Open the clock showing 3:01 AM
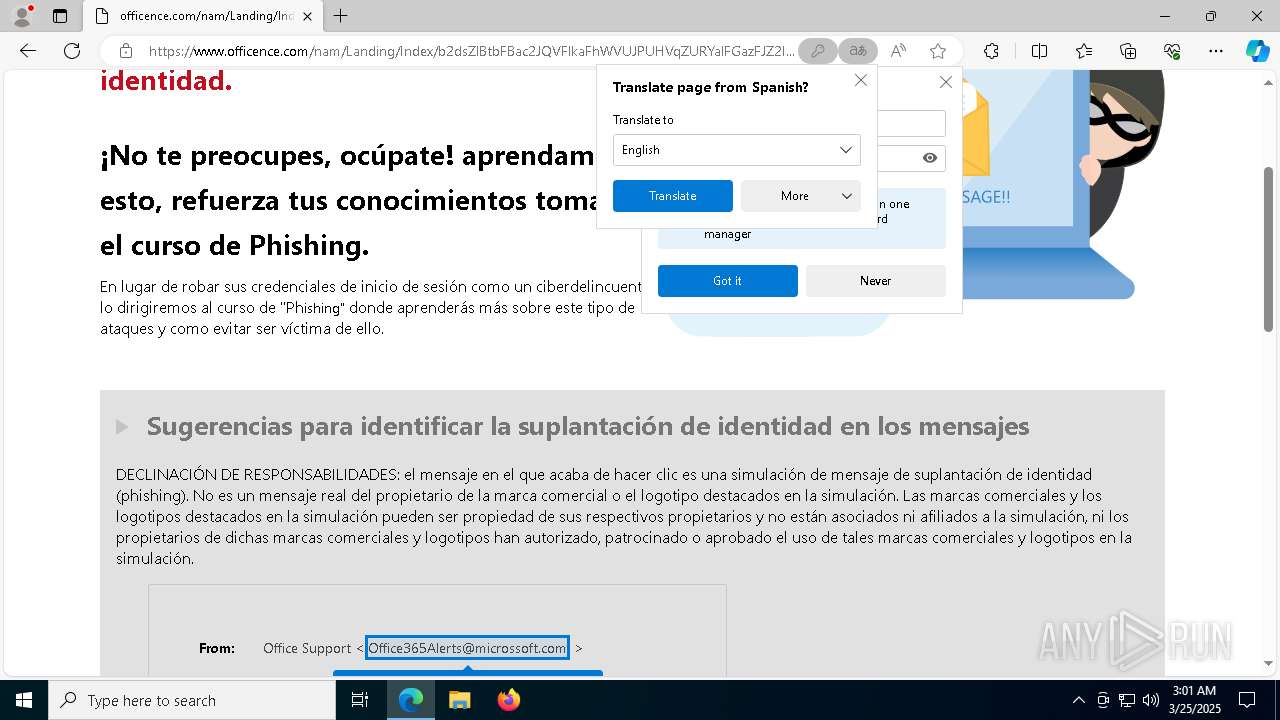 [1194, 700]
